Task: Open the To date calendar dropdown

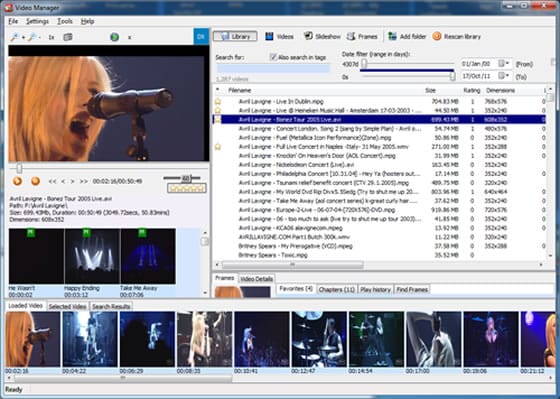Action: pos(504,76)
